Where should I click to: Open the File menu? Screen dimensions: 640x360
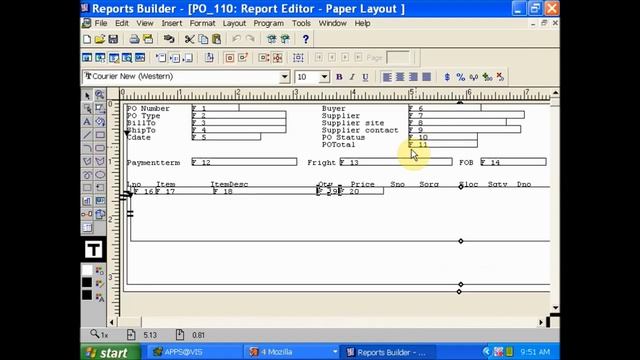pyautogui.click(x=101, y=23)
